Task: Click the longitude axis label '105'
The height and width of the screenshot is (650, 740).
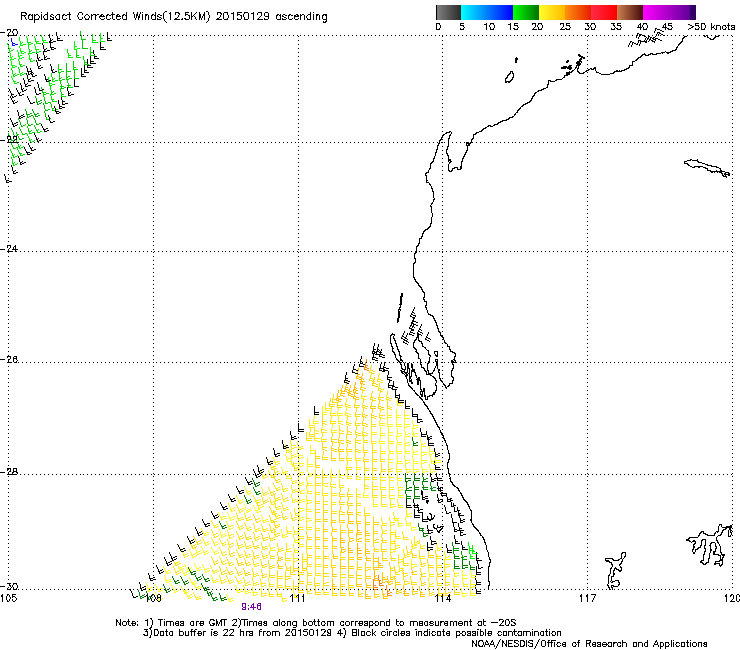Action: 8,599
